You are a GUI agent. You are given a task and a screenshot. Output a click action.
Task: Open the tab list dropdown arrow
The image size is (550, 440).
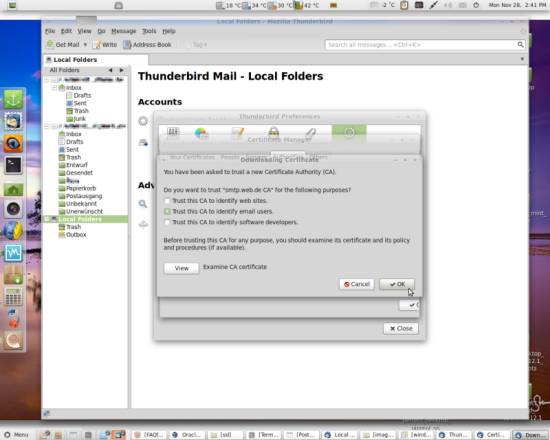[522, 59]
